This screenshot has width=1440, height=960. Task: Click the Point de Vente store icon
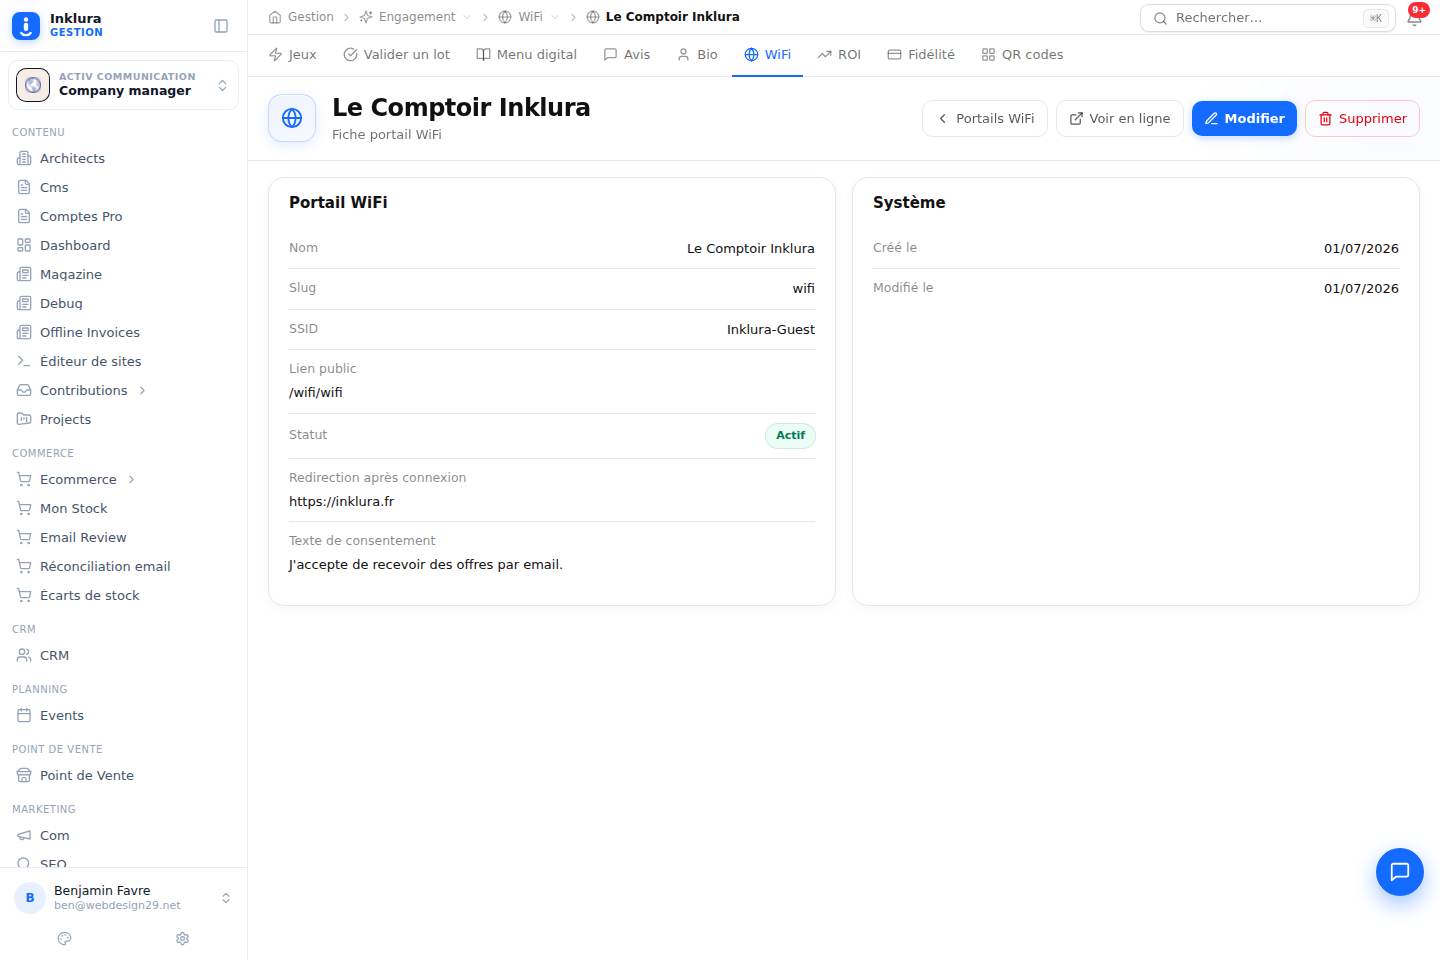(24, 775)
